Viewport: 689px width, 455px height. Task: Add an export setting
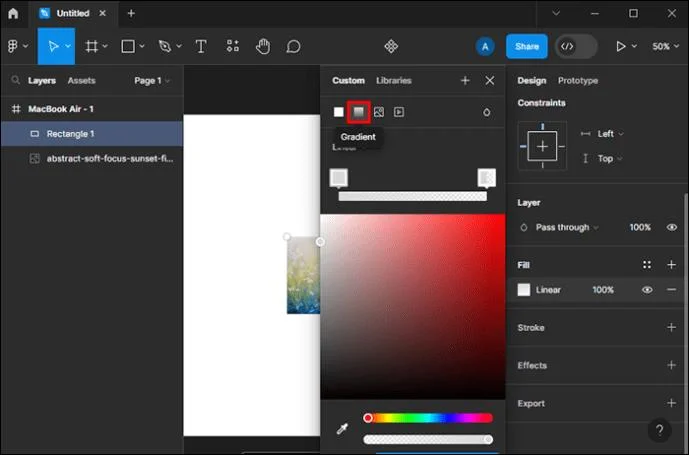point(671,403)
